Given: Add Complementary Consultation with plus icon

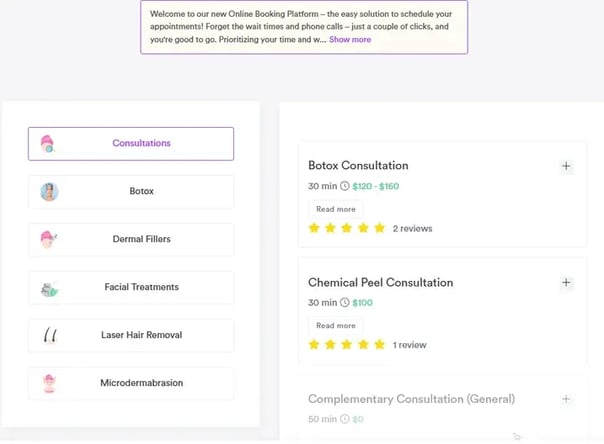Looking at the screenshot, I should pos(566,399).
